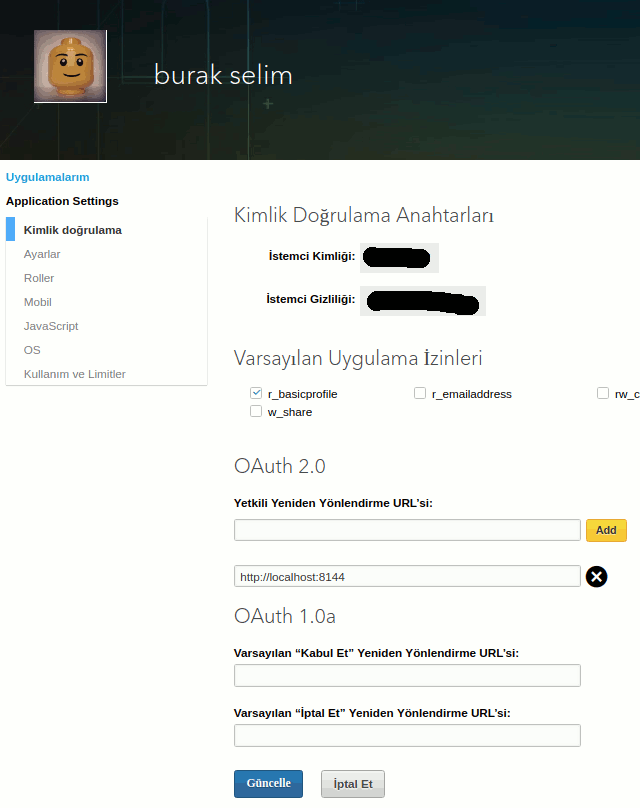Open the Uygulamalarım link
The width and height of the screenshot is (640, 808).
(x=47, y=177)
